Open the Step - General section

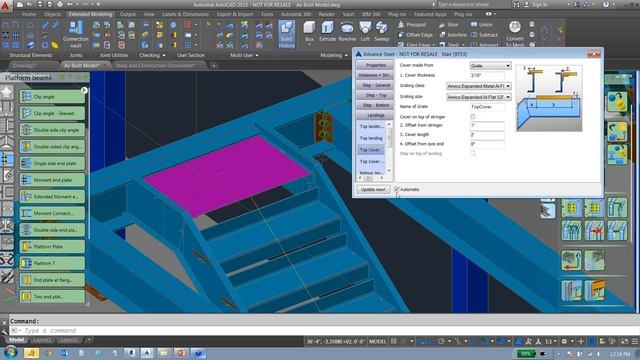pos(375,85)
